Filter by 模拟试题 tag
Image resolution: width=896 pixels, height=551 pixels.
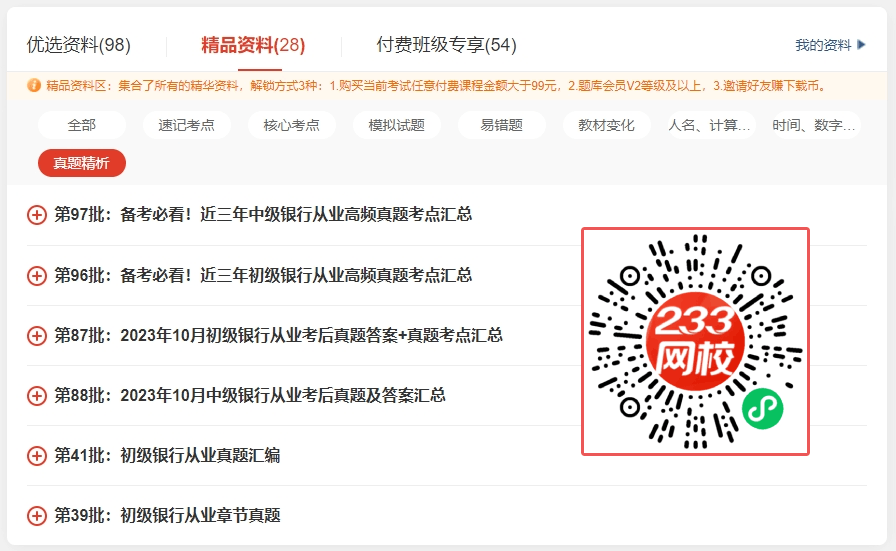coord(397,125)
